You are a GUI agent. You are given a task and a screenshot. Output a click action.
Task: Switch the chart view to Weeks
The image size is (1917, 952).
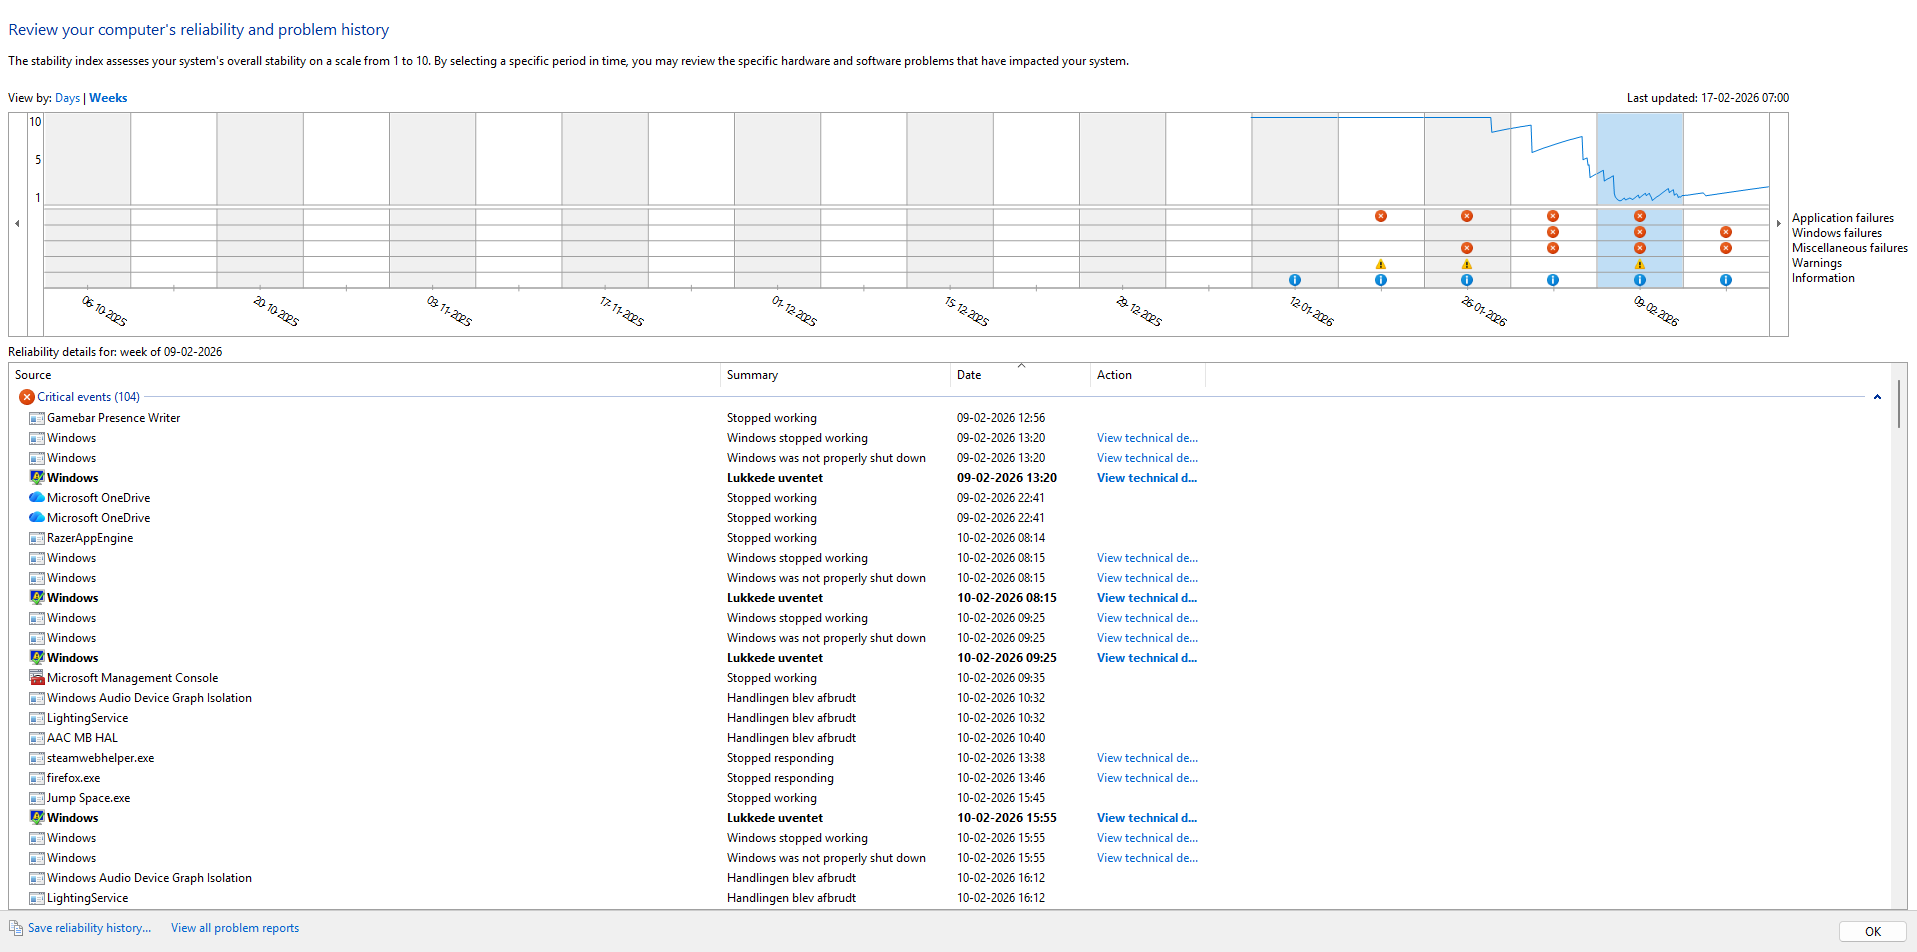point(108,98)
